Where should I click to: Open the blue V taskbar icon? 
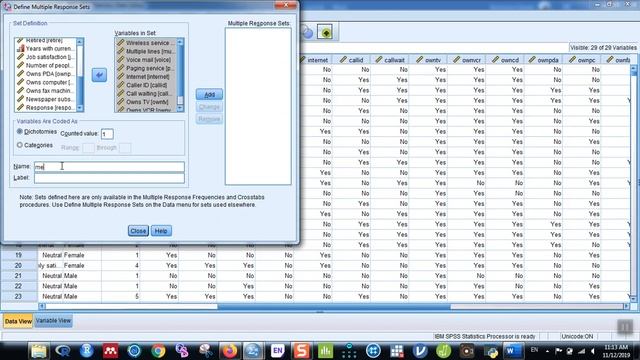(x=420, y=351)
